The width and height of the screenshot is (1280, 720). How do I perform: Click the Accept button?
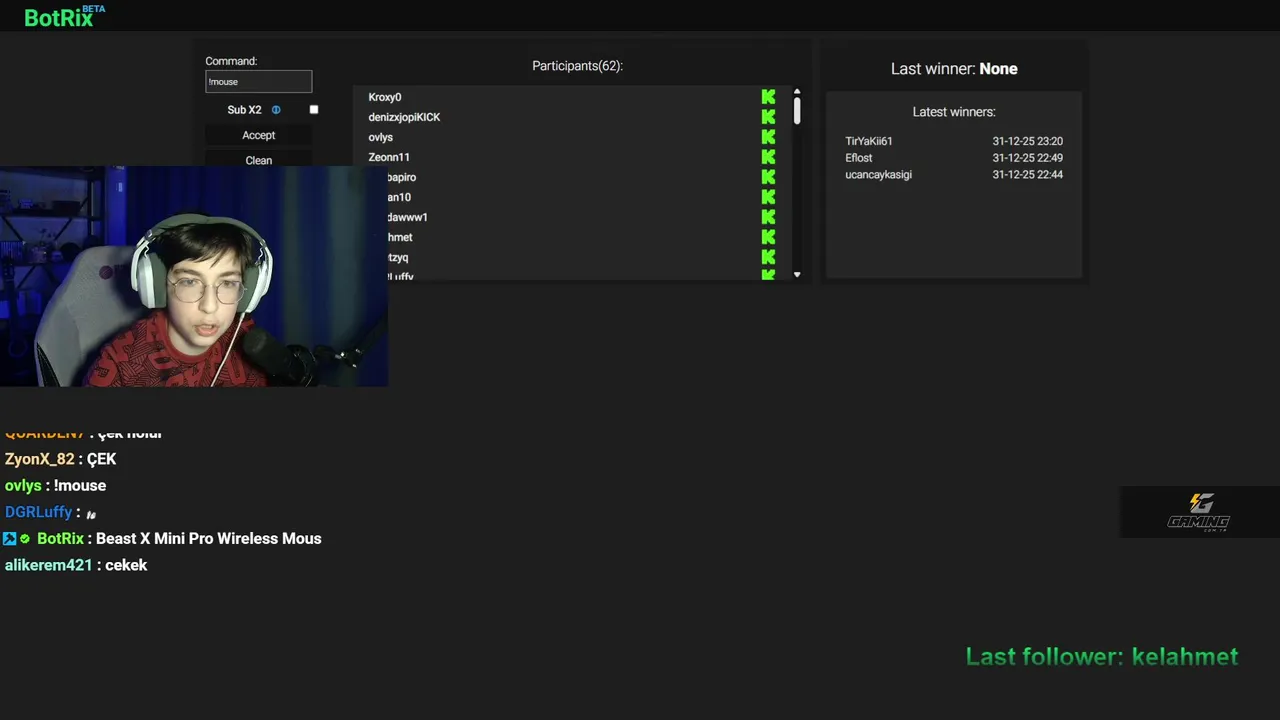coord(259,135)
